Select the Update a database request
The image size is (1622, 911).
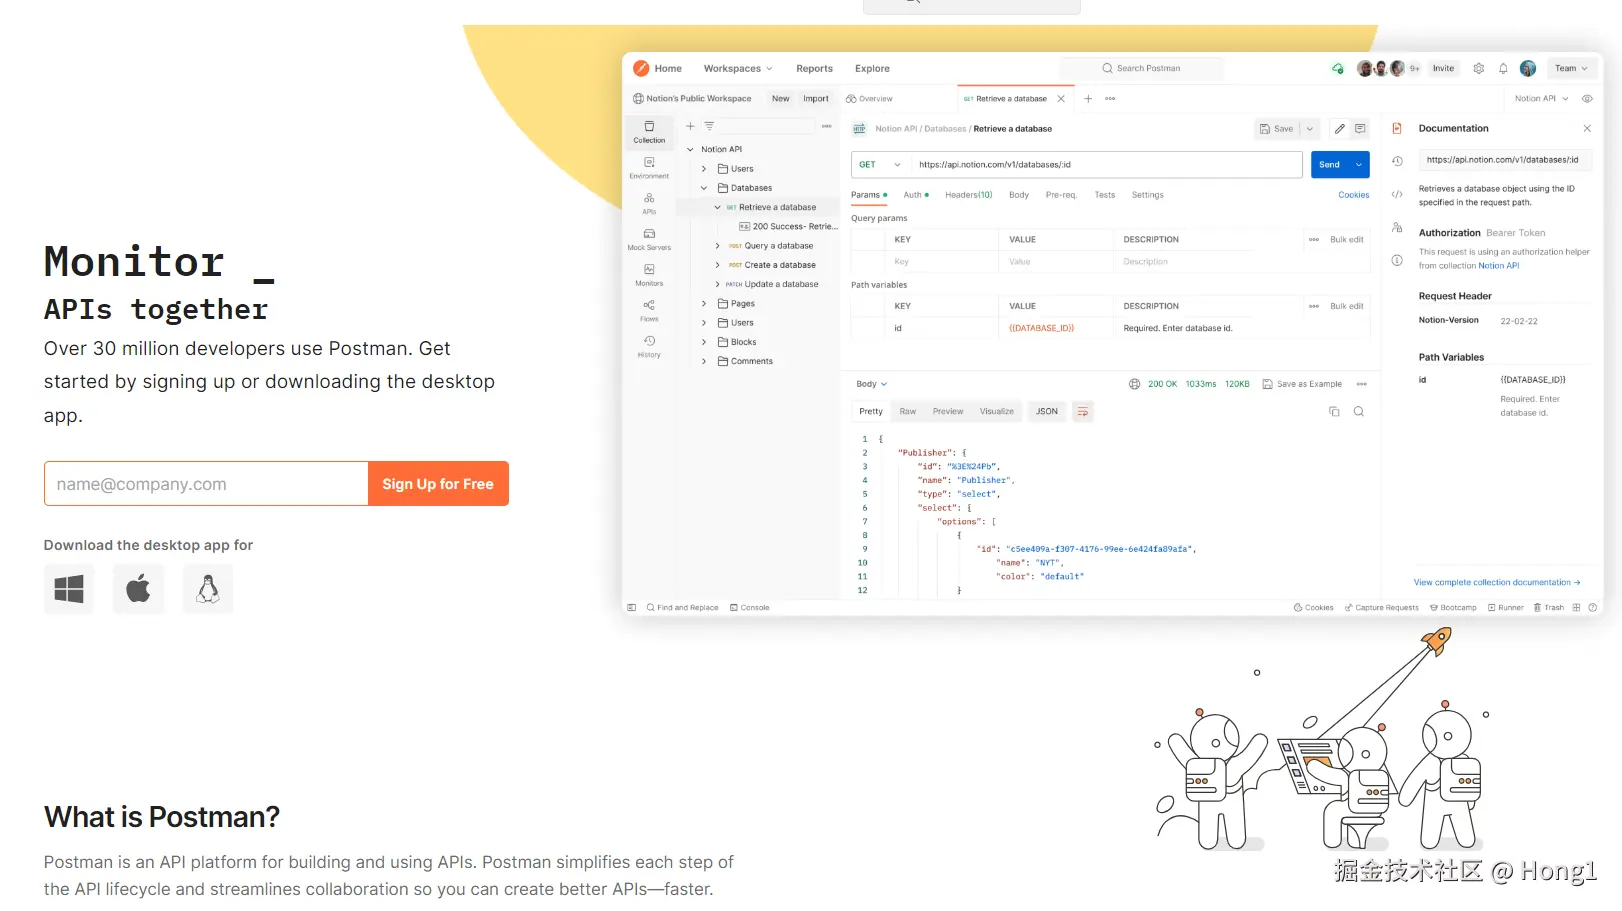click(772, 284)
